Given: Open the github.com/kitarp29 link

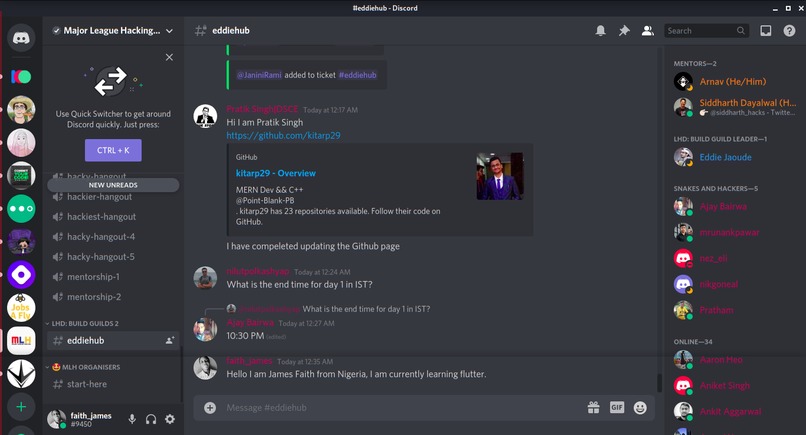Looking at the screenshot, I should 283,136.
